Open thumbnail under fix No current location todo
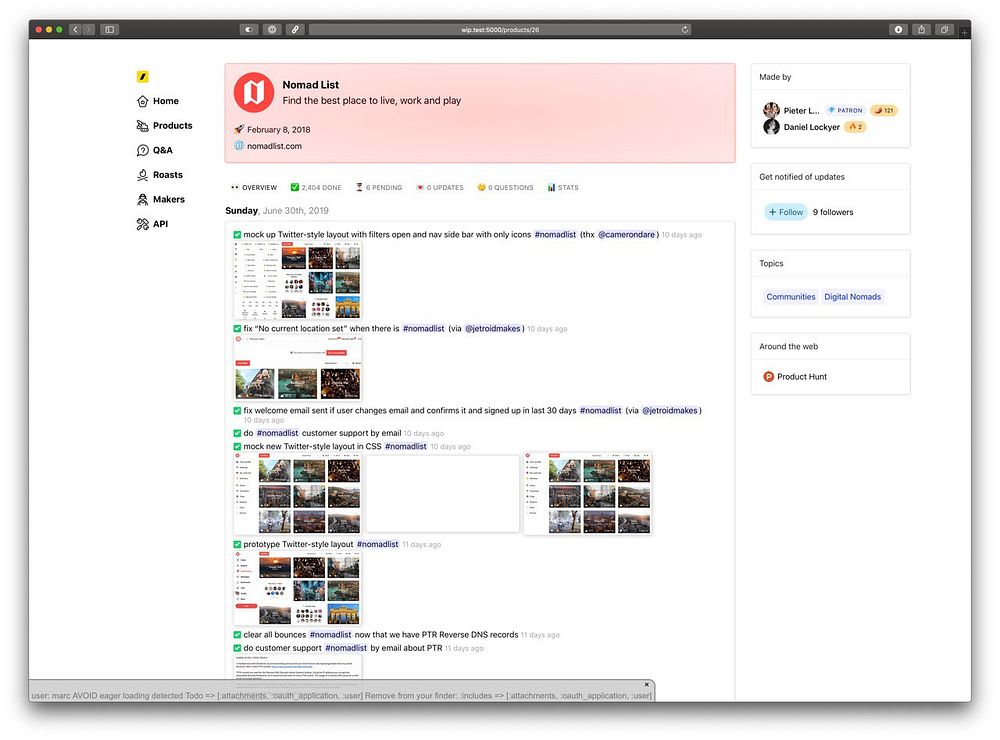 (298, 368)
